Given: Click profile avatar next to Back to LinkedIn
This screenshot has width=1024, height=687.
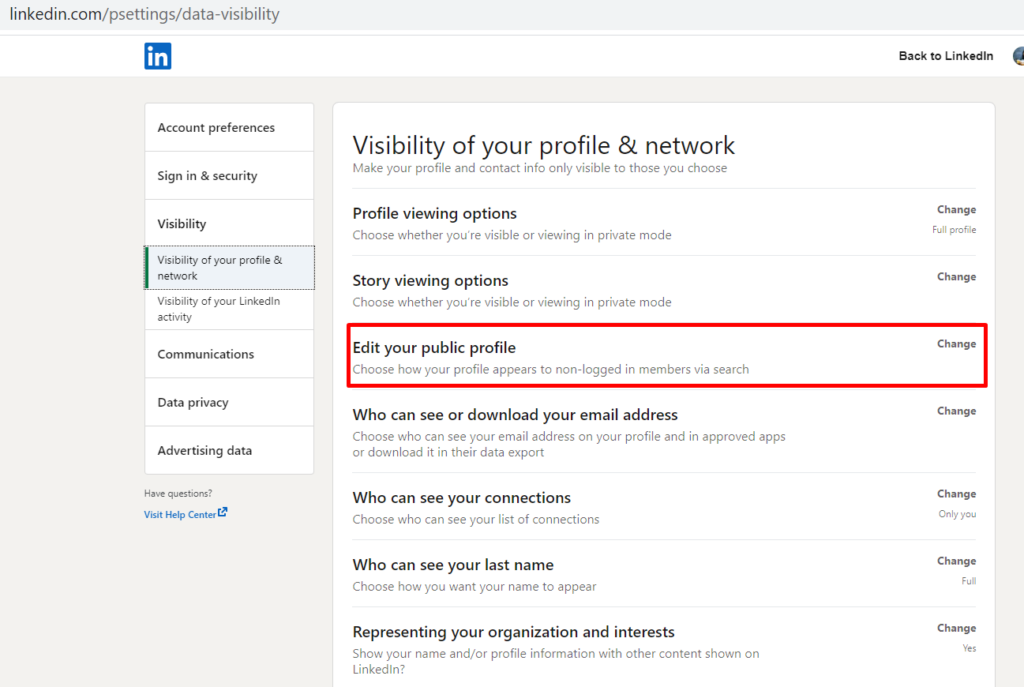Looking at the screenshot, I should (1019, 56).
